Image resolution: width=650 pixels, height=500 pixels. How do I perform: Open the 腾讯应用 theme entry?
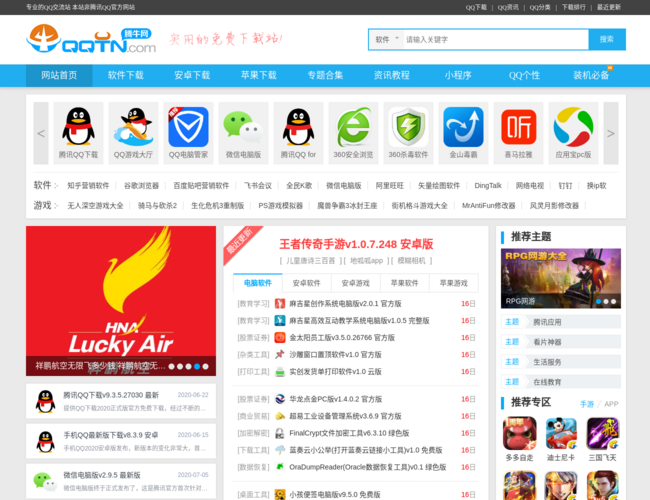[x=561, y=322]
